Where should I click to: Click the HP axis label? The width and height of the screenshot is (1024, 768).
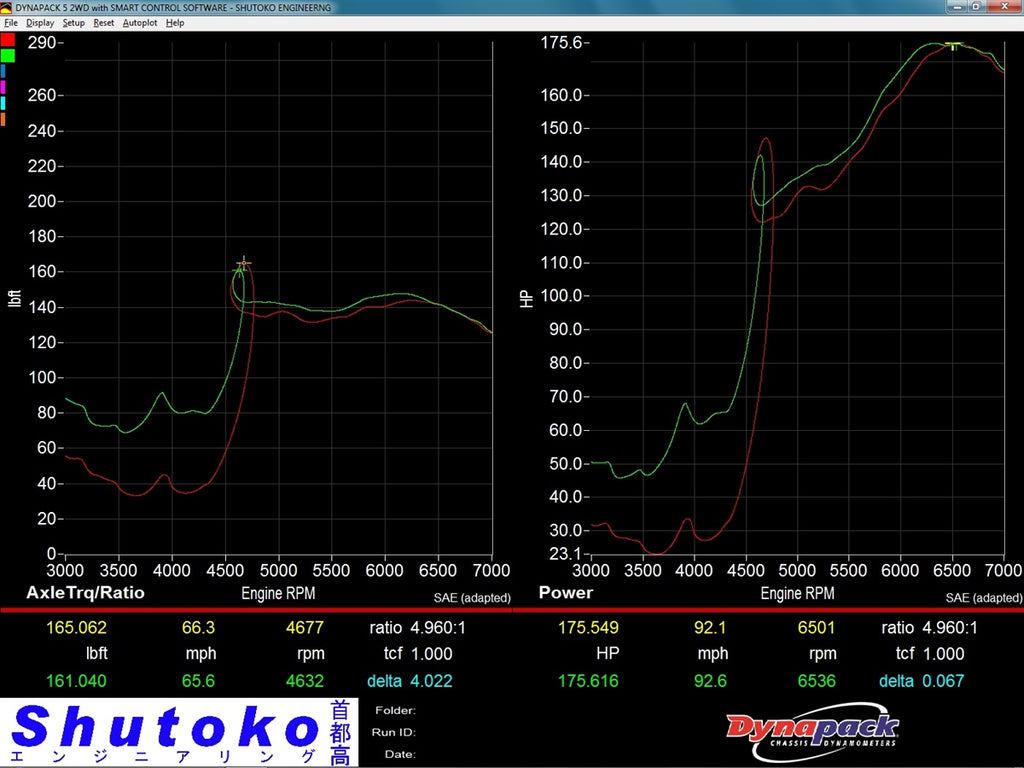pos(526,298)
